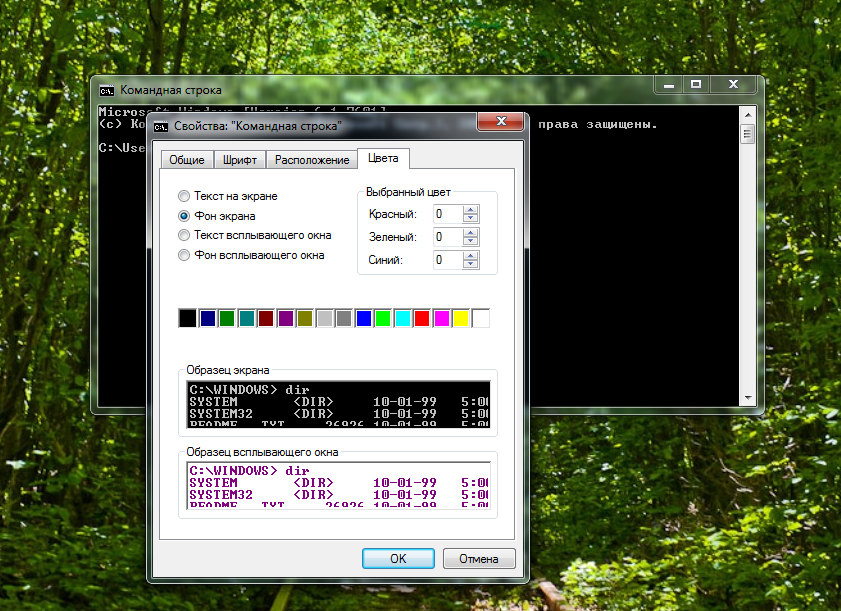Select the 'Текст на экране' radio button
Viewport: 841px width, 611px height.
pyautogui.click(x=184, y=196)
